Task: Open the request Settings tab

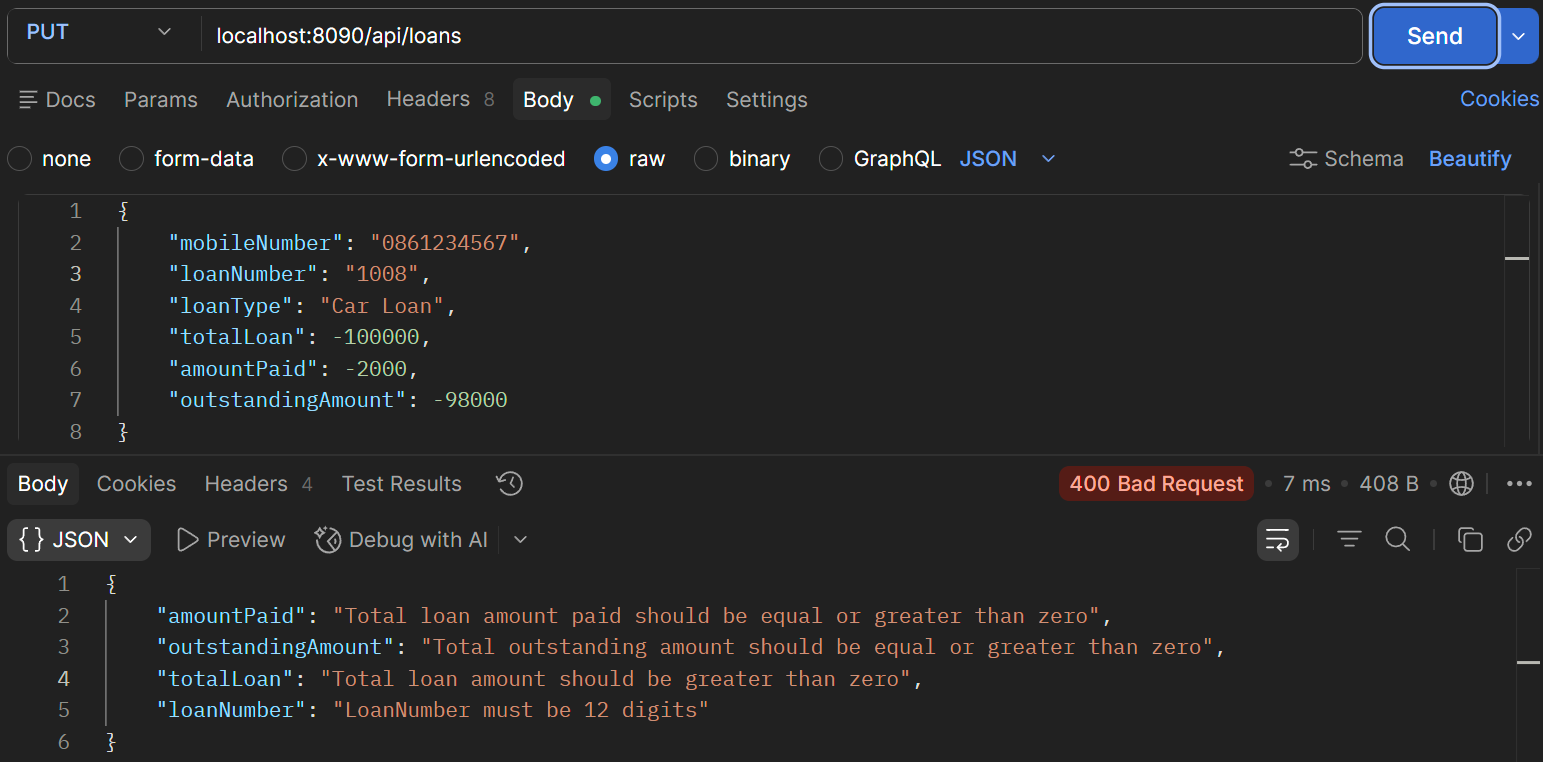Action: [766, 100]
